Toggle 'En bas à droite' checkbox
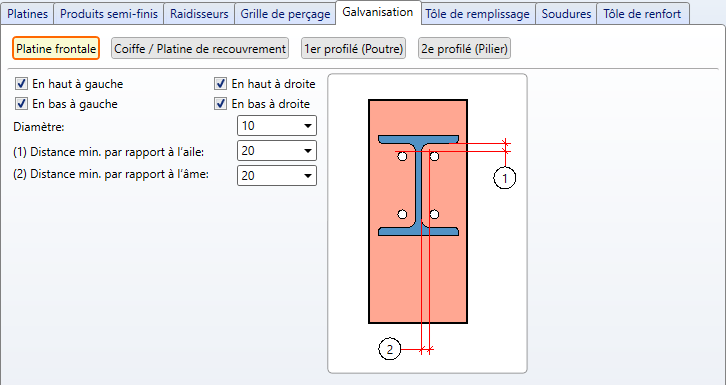Image resolution: width=726 pixels, height=385 pixels. tap(220, 104)
